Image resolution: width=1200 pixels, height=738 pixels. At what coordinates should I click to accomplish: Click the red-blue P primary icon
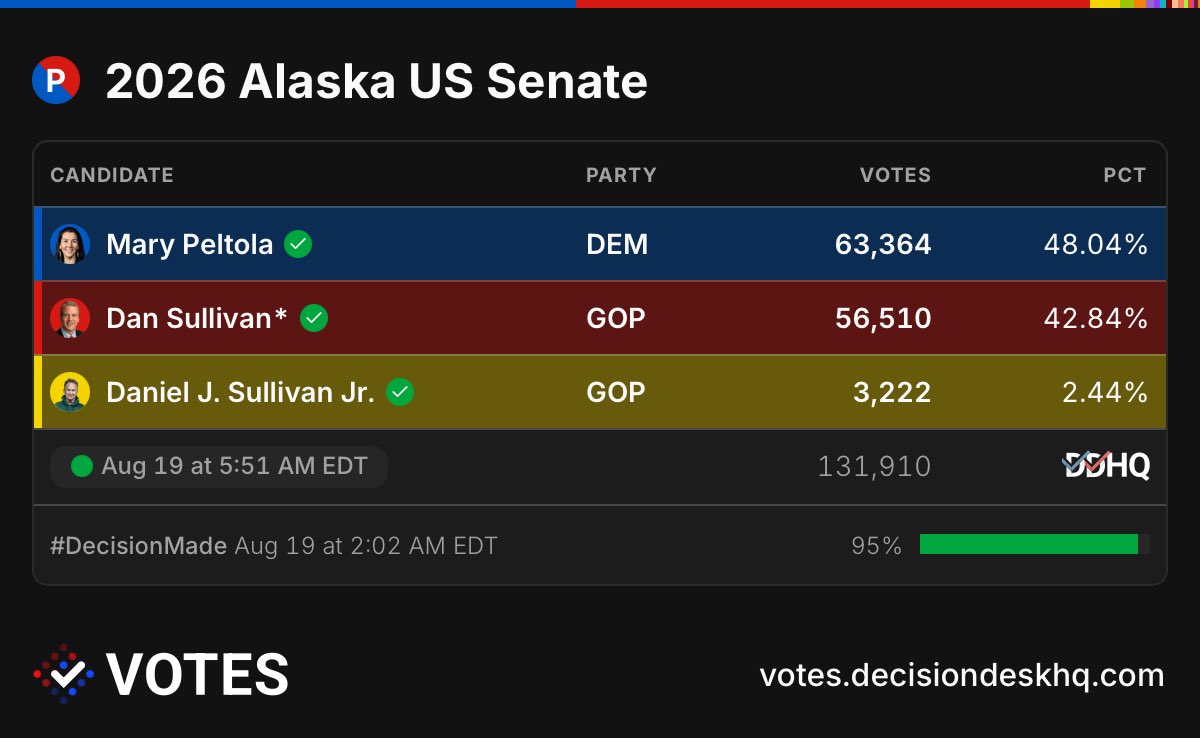[x=56, y=81]
